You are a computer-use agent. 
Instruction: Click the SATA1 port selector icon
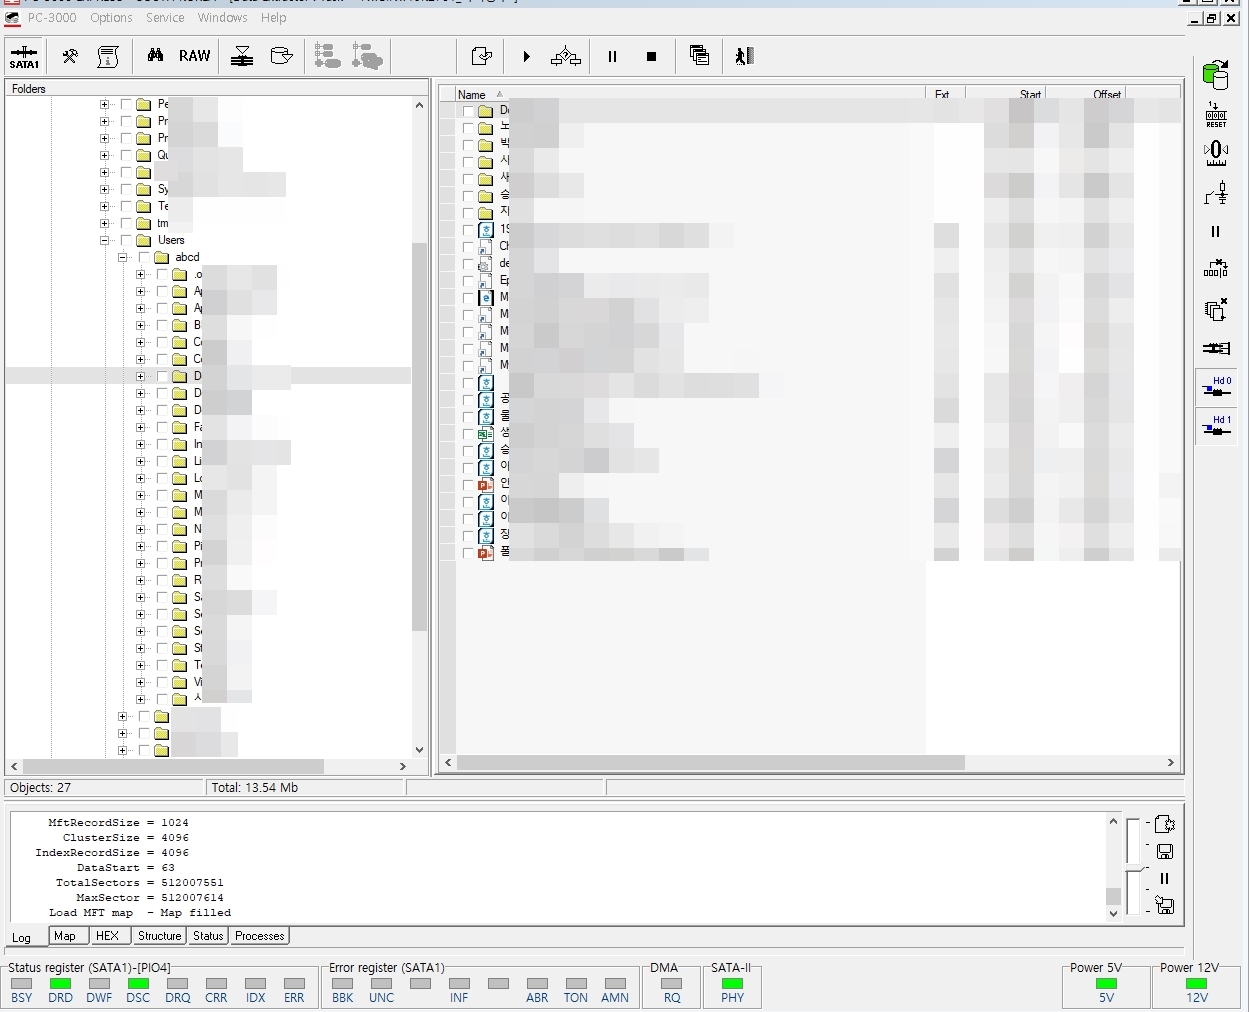point(24,57)
